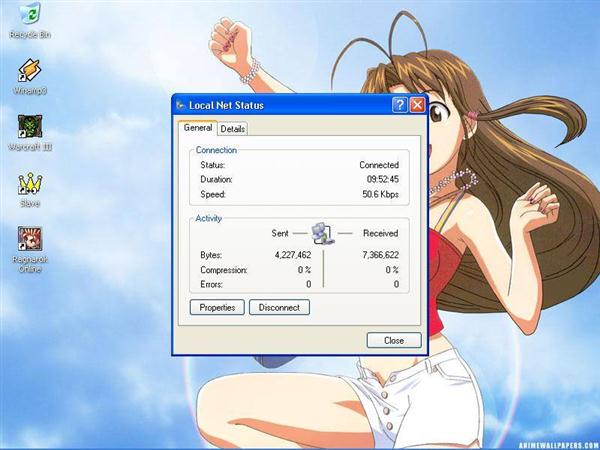600x450 pixels.
Task: Close the dialog with the red X button
Action: 417,105
